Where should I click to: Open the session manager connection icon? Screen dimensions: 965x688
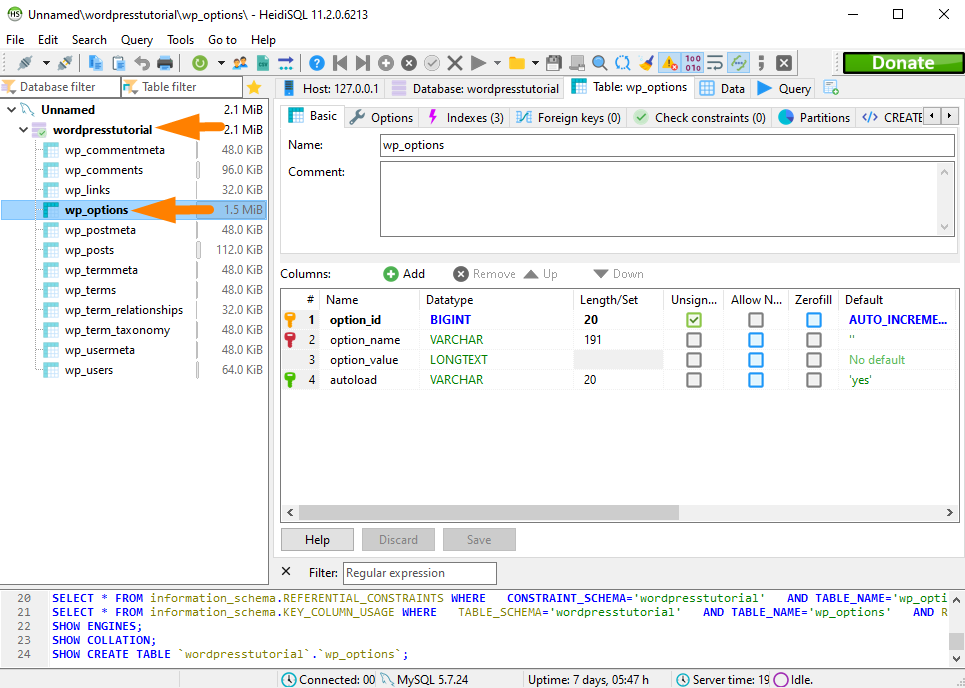25,63
